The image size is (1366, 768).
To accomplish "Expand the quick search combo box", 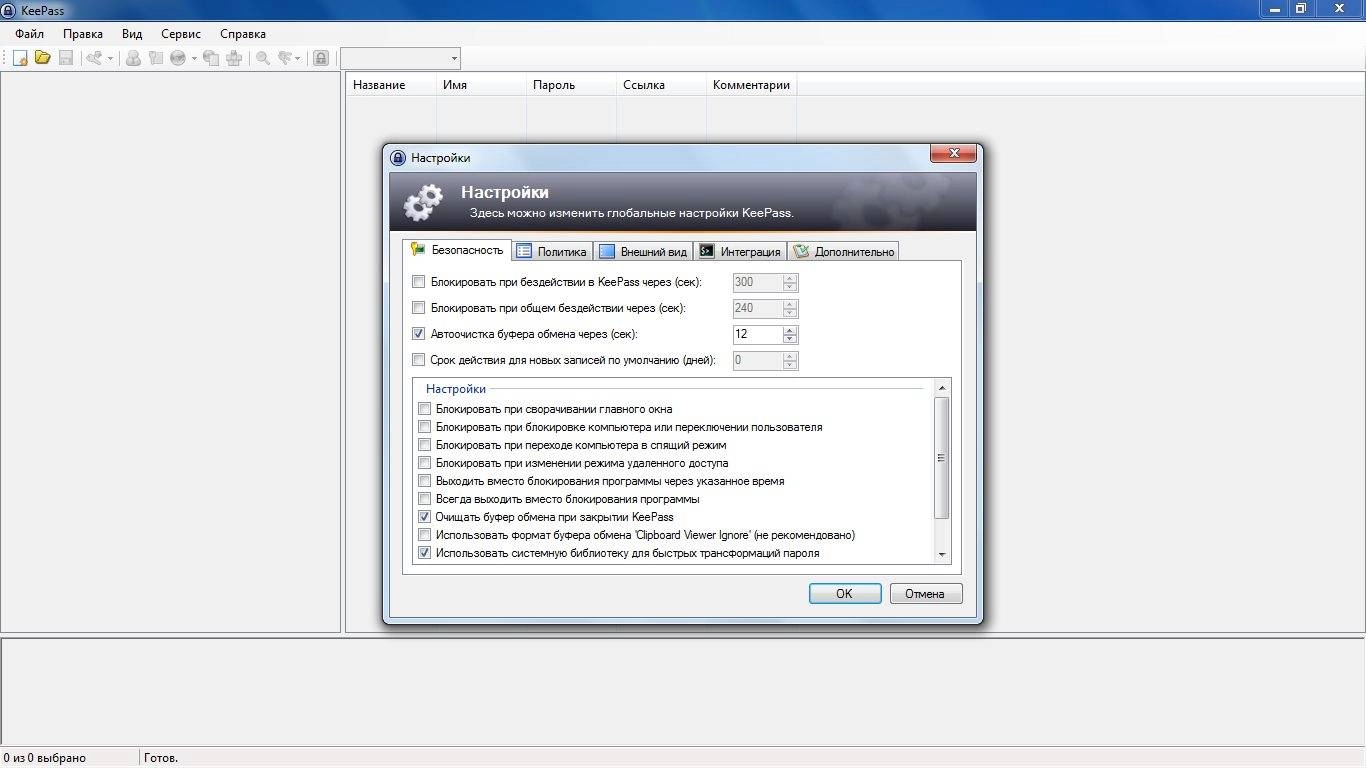I will [x=454, y=58].
